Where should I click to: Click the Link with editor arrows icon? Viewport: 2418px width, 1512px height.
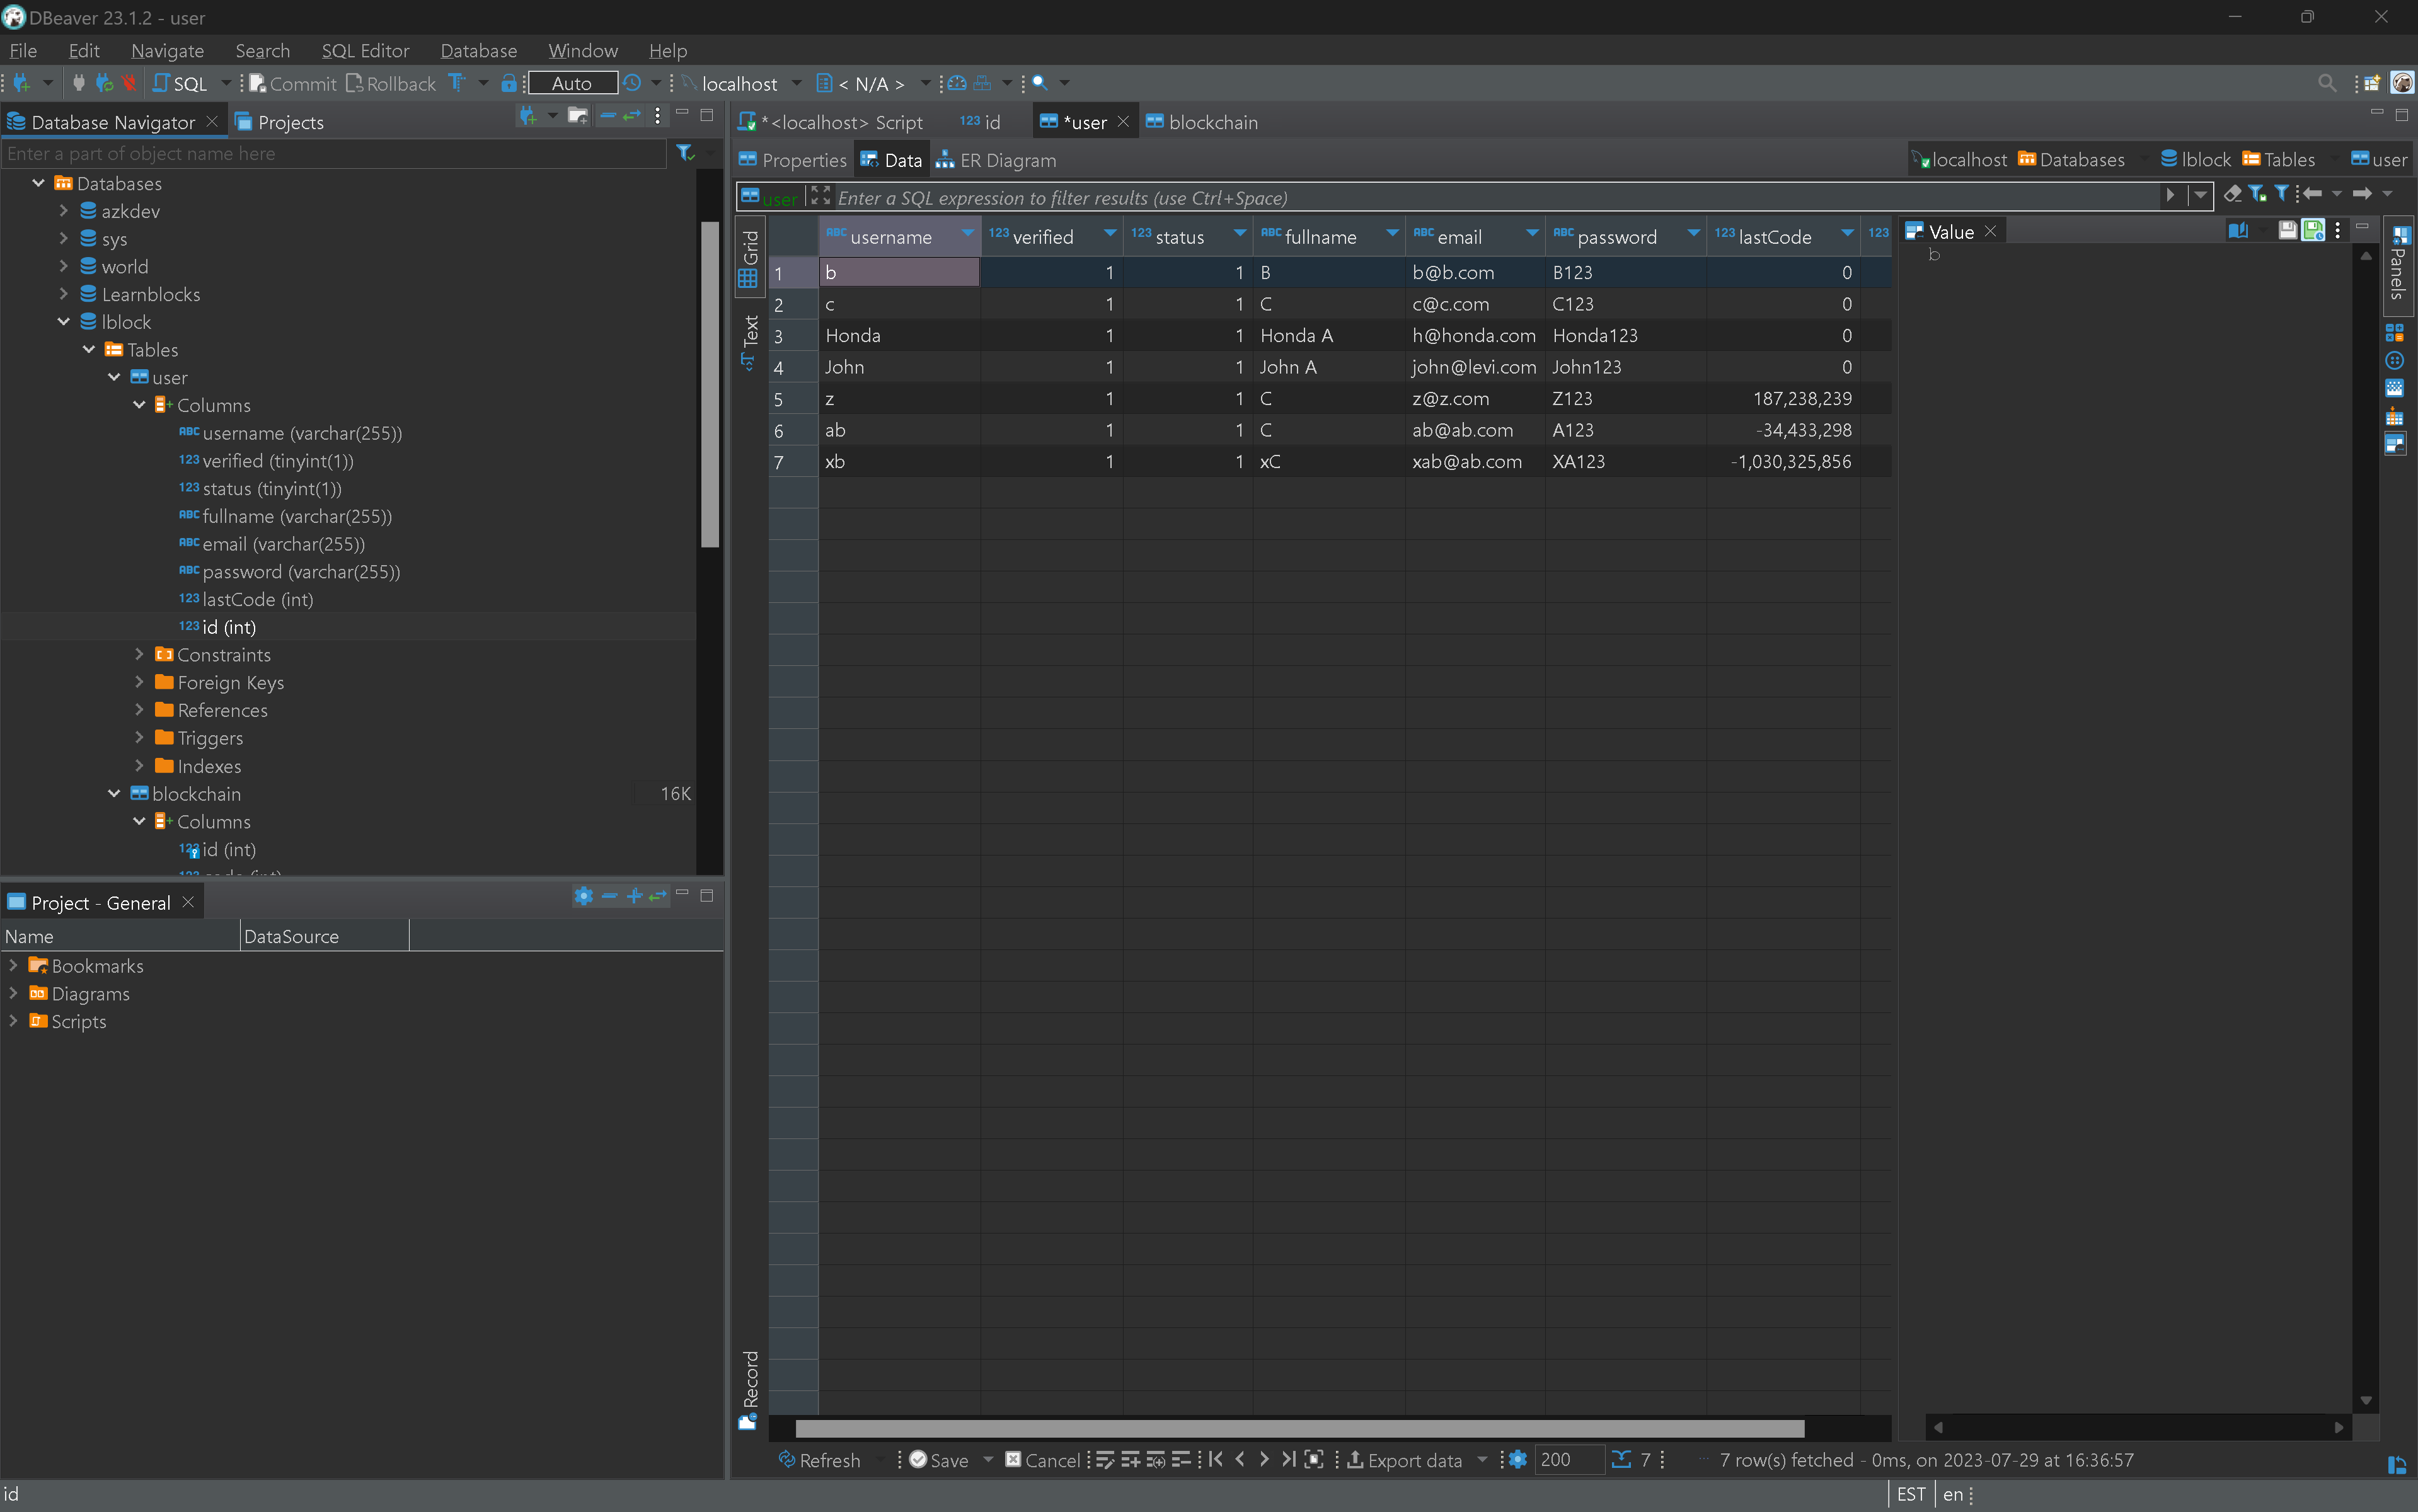631,117
